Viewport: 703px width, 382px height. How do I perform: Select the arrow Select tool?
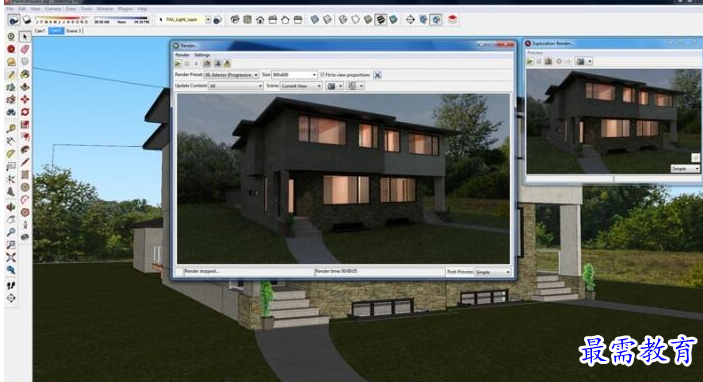25,37
